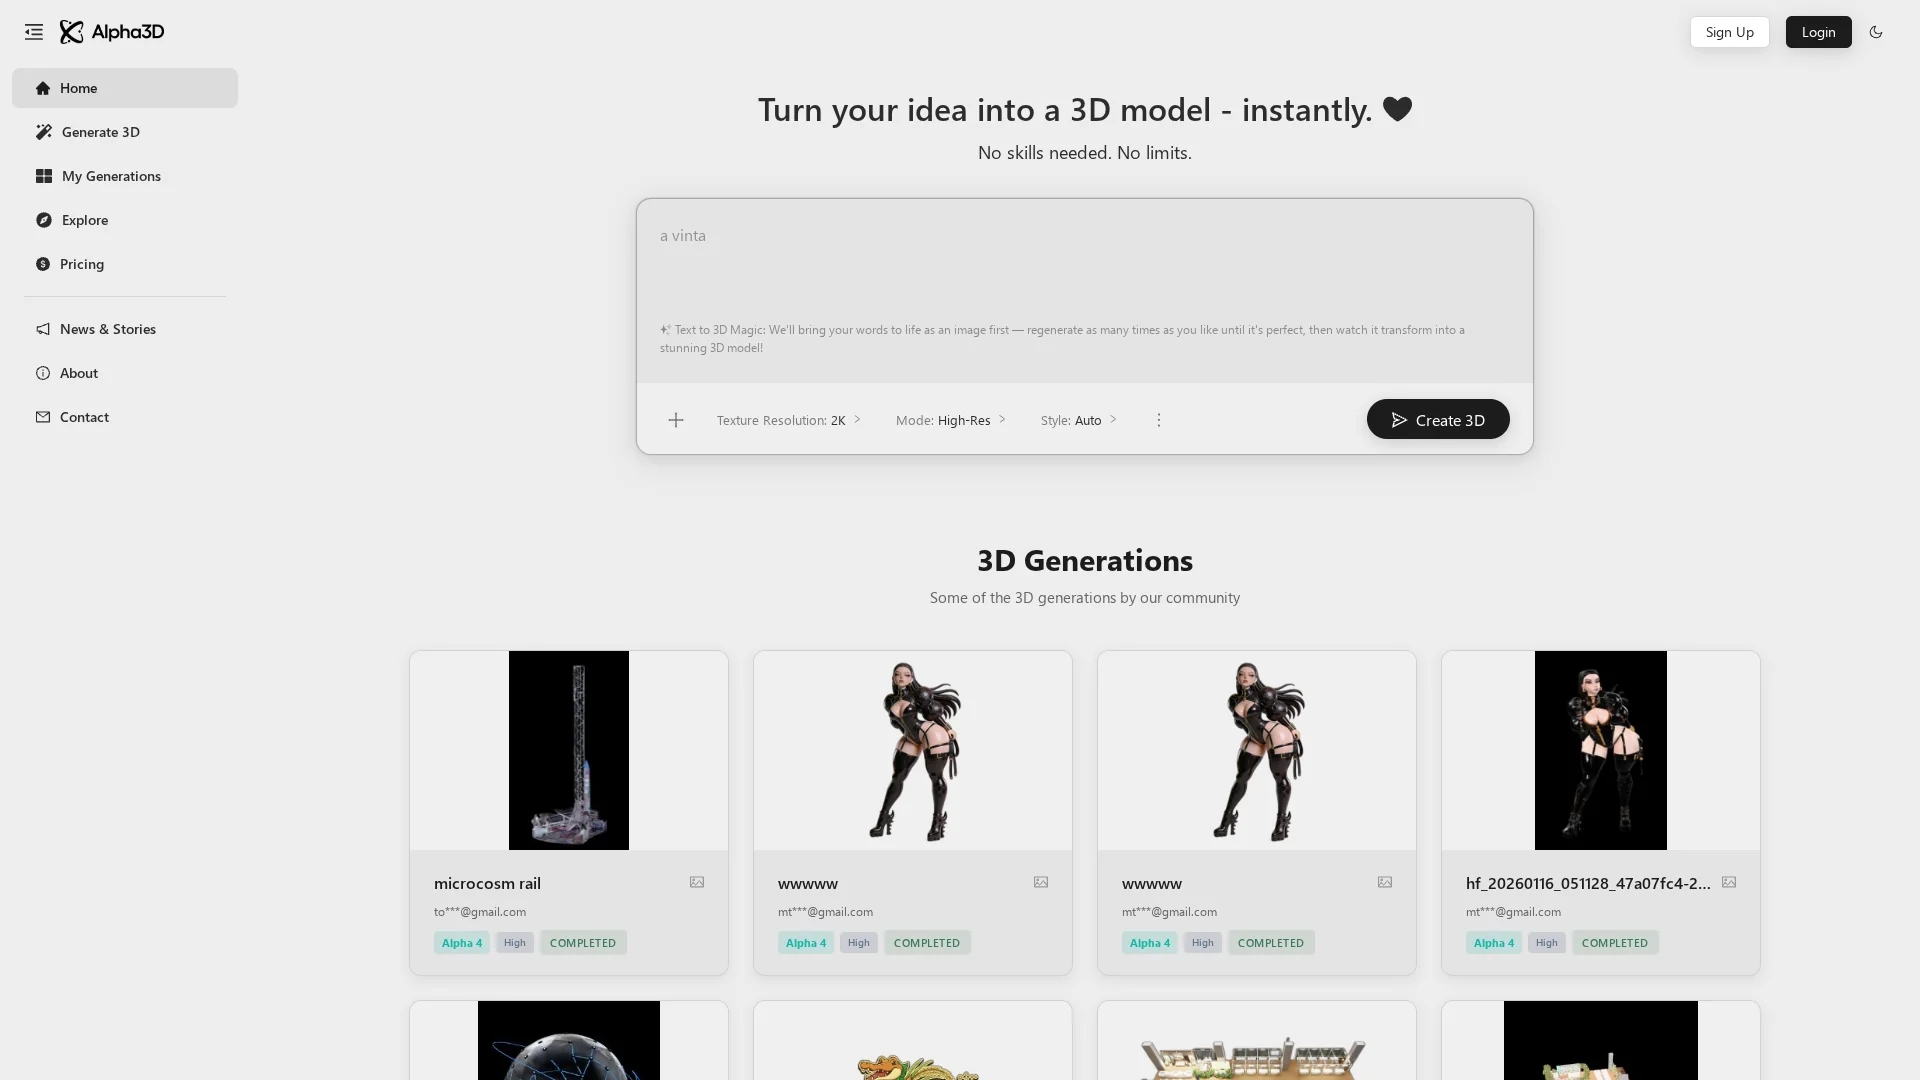Open the dragon model thumbnail
The width and height of the screenshot is (1920, 1080).
coord(913,1040)
